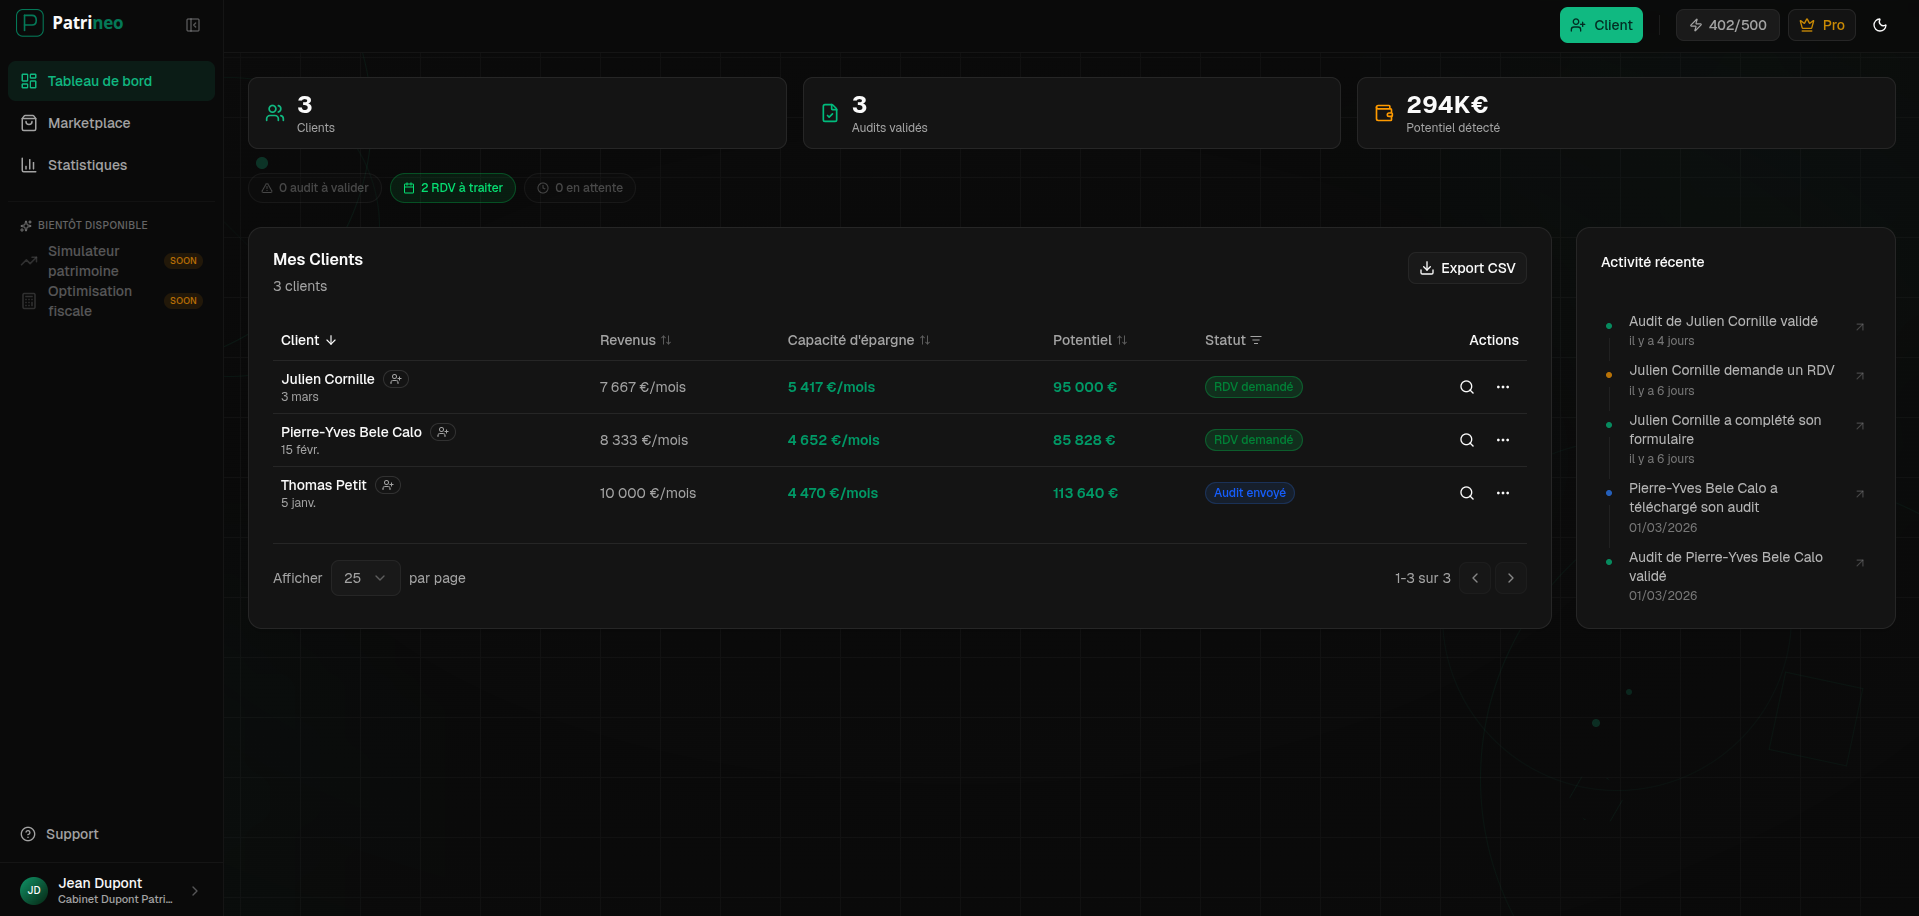Toggle the '2 RDV à traiter' filter chip
The image size is (1919, 916).
[x=452, y=188]
